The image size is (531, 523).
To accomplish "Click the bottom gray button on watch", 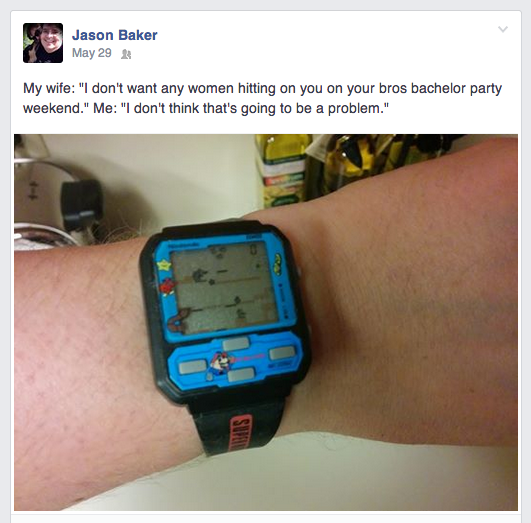I will coord(241,375).
